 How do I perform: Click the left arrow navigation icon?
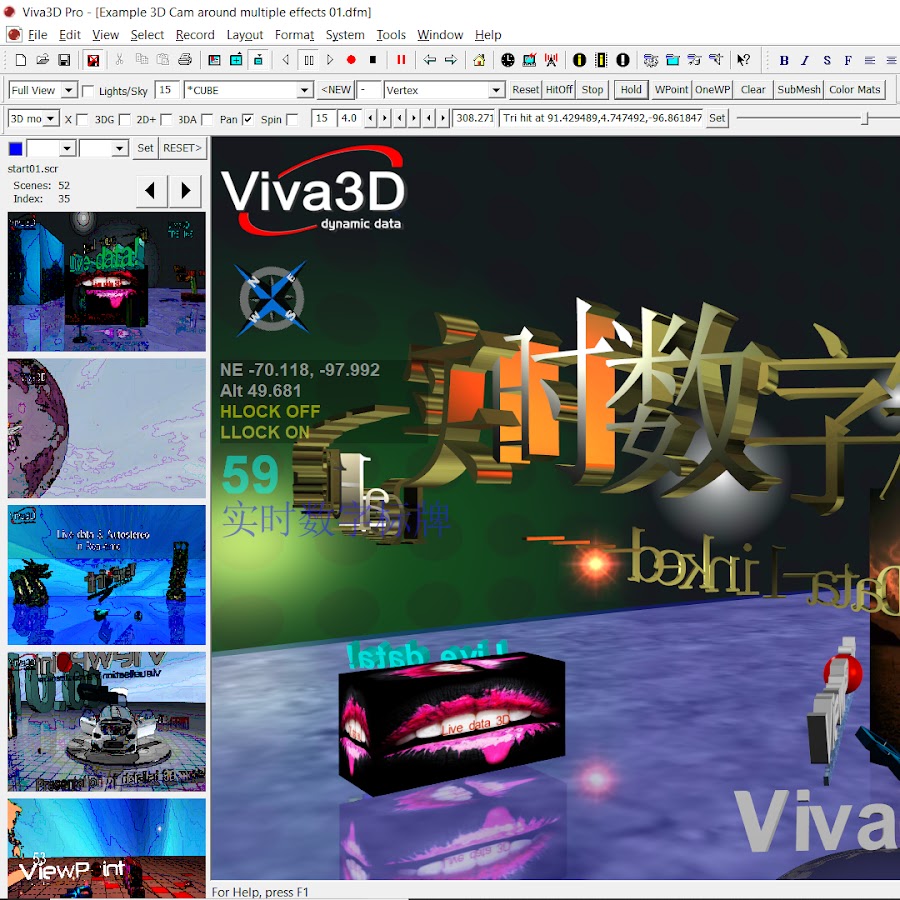pyautogui.click(x=429, y=60)
